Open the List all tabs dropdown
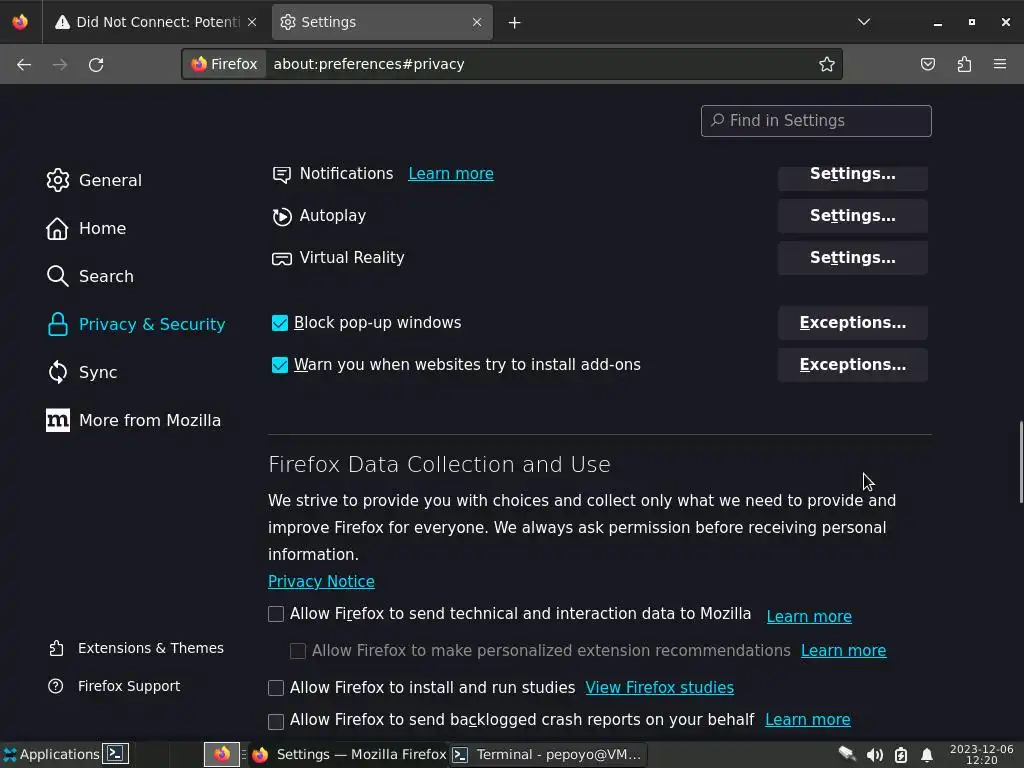The image size is (1024, 768). point(864,22)
